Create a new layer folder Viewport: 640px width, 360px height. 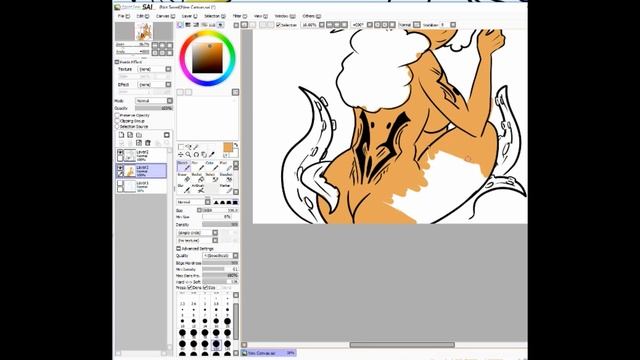139,135
